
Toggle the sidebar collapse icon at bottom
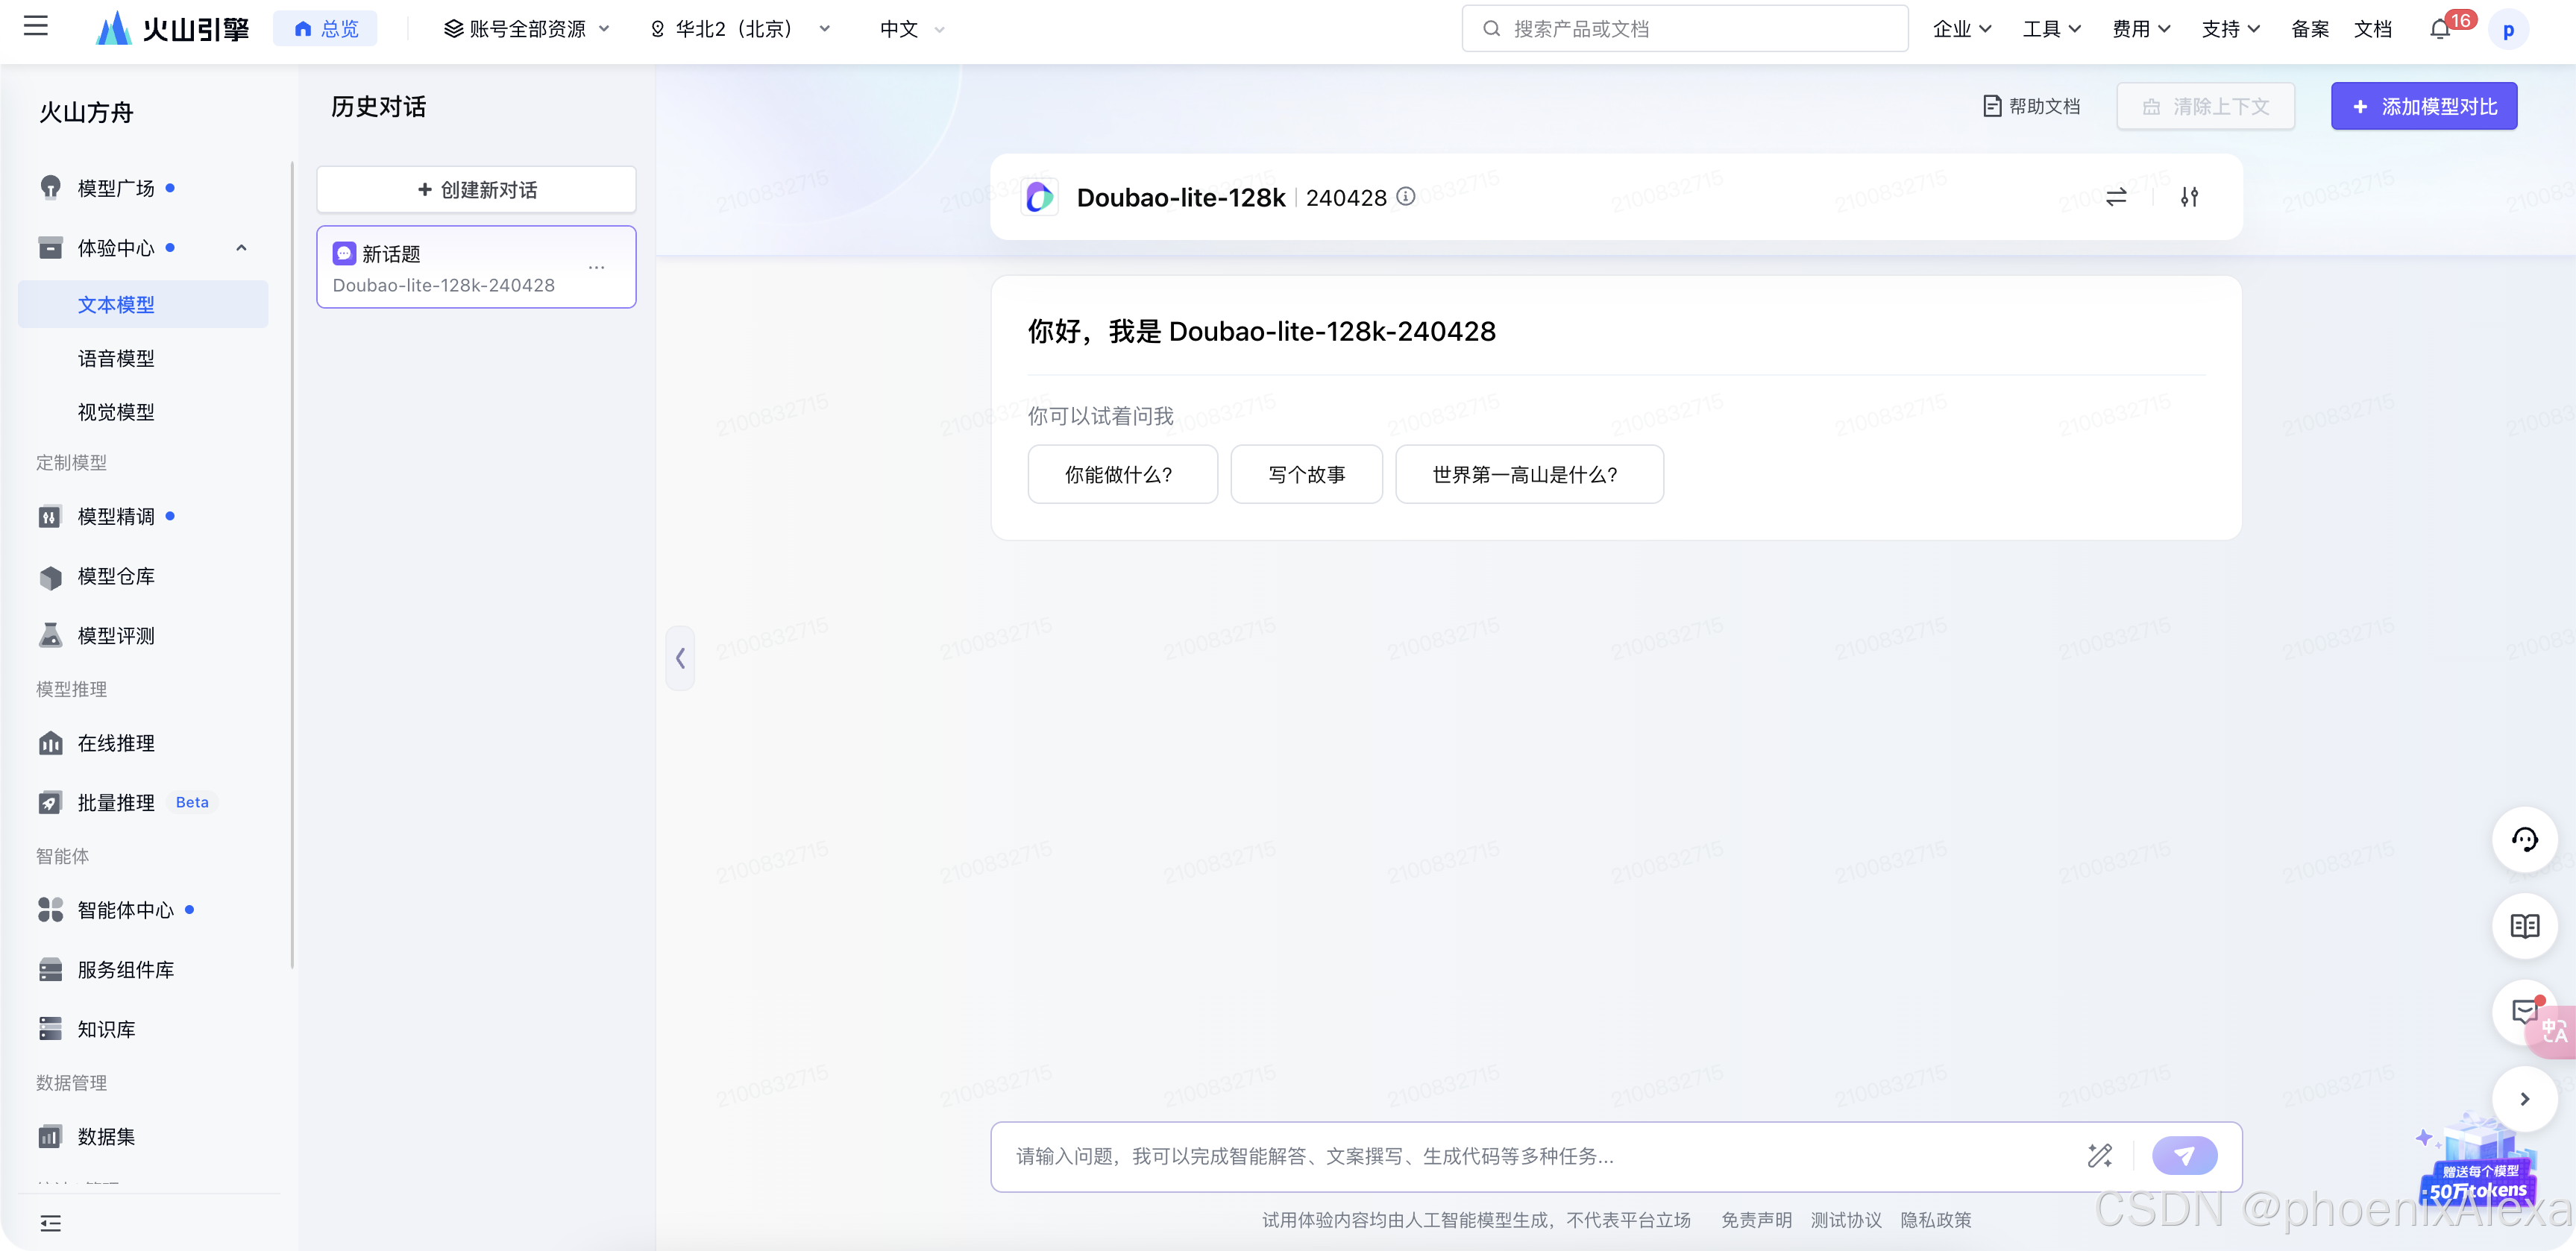(x=50, y=1223)
